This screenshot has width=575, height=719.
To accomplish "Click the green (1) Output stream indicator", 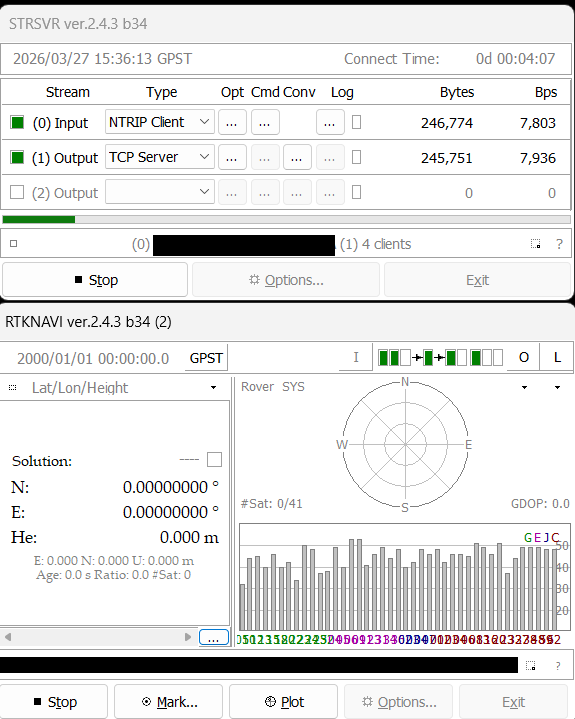I will point(17,157).
